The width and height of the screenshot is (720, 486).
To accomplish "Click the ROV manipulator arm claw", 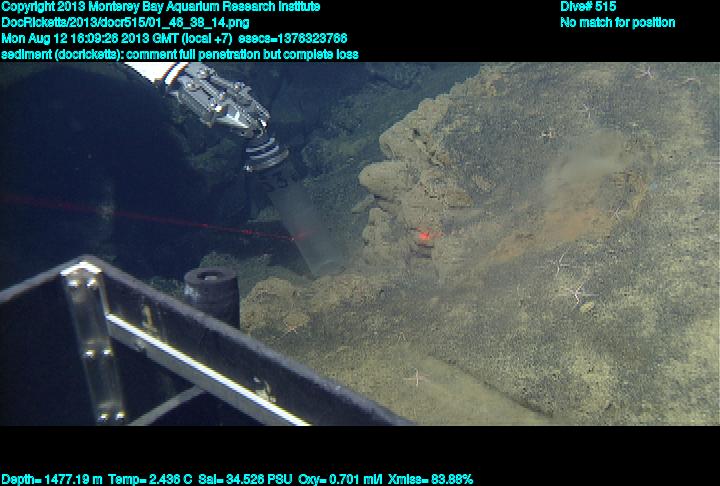I will (x=220, y=101).
